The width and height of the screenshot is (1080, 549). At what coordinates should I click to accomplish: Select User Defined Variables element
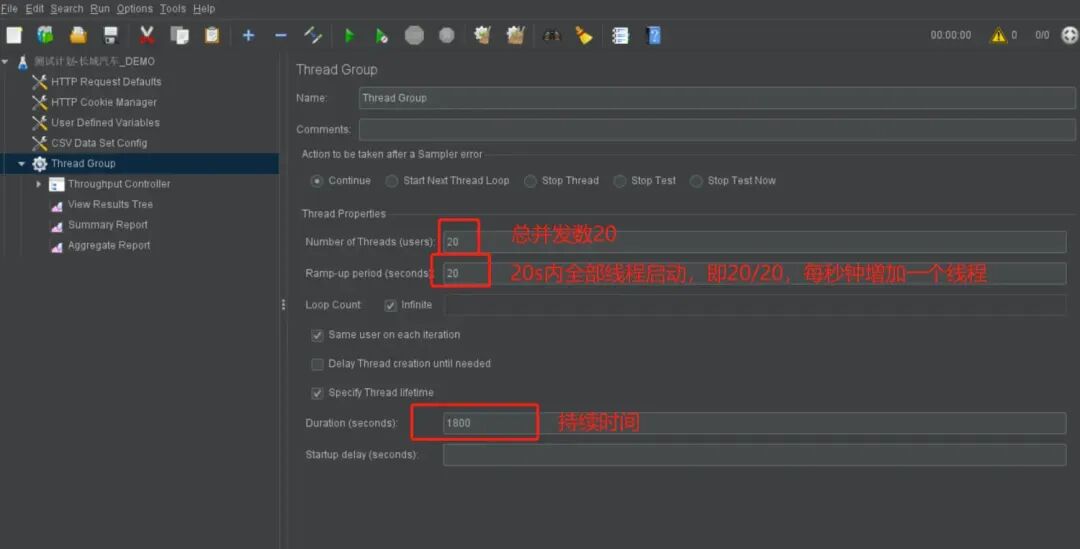pyautogui.click(x=105, y=123)
